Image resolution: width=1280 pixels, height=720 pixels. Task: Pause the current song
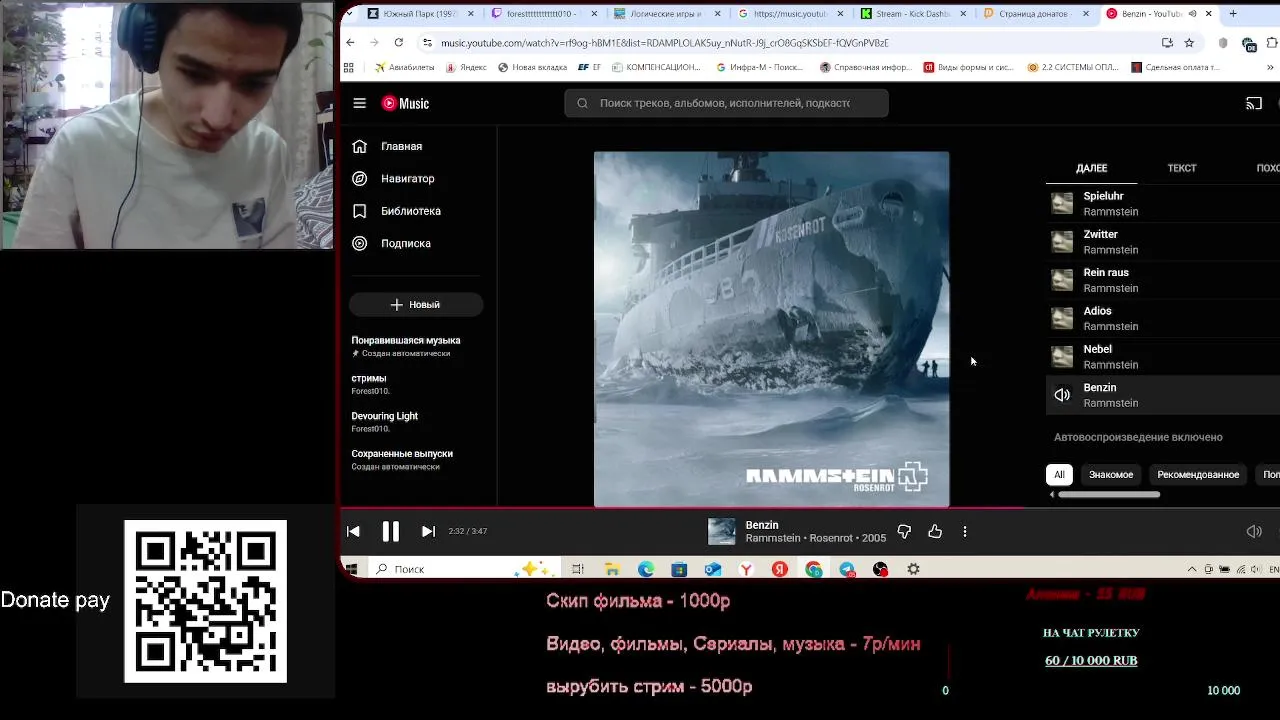click(x=391, y=531)
